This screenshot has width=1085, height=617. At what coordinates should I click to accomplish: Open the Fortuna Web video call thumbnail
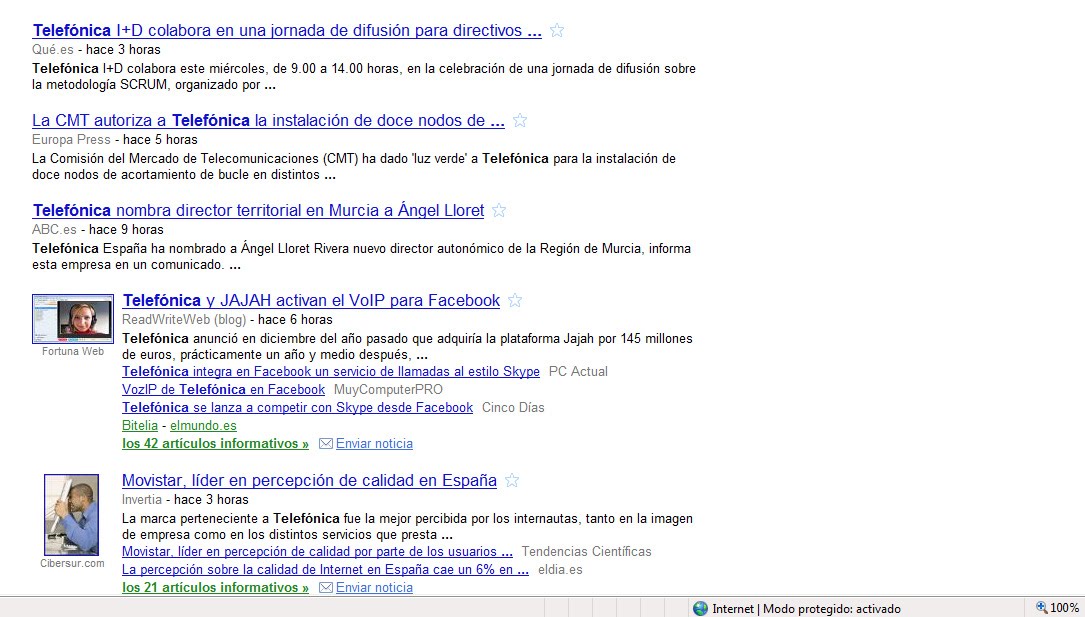73,319
